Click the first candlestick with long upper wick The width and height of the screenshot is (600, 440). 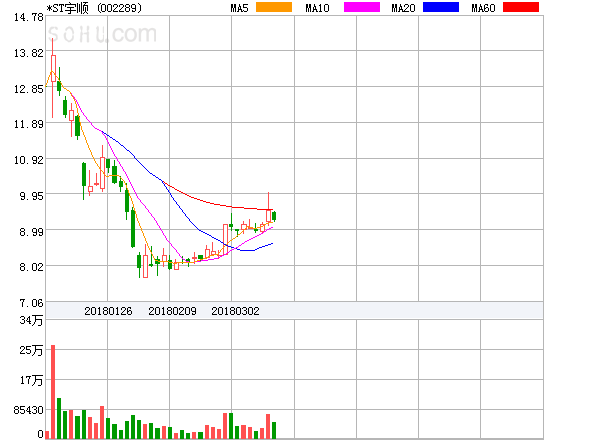point(53,78)
